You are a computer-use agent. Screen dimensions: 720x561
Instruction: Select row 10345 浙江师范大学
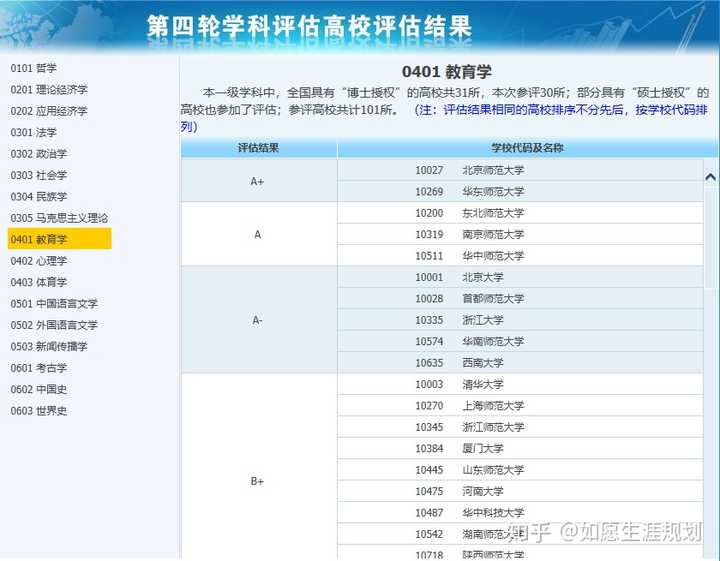pyautogui.click(x=520, y=427)
